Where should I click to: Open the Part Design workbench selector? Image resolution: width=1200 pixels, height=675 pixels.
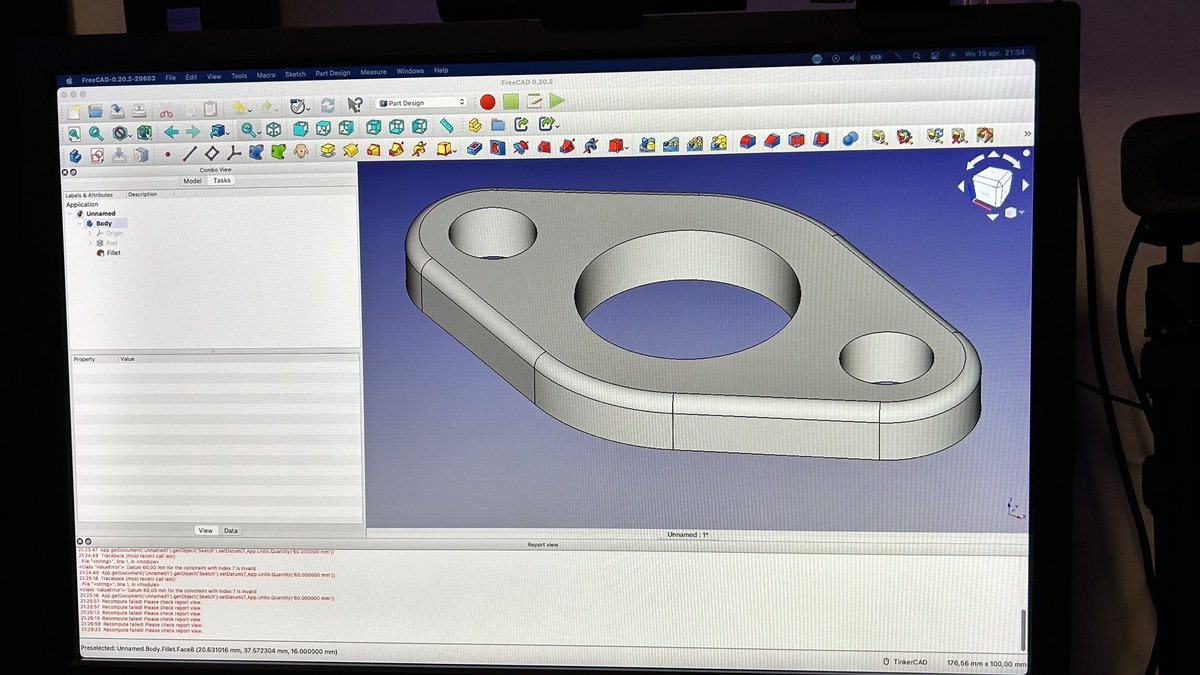coord(421,103)
